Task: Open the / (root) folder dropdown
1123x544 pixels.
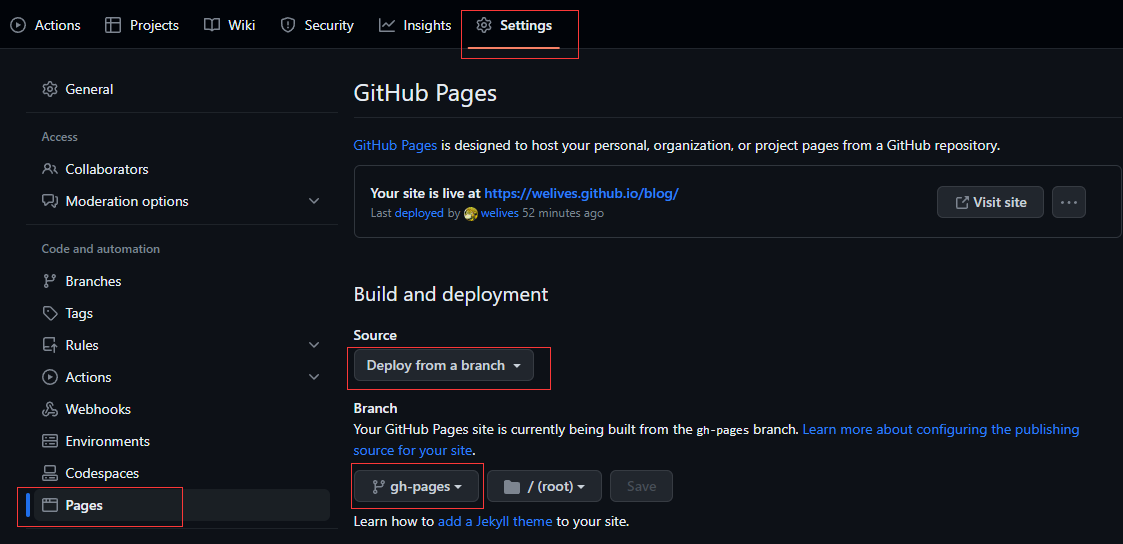Action: point(544,487)
